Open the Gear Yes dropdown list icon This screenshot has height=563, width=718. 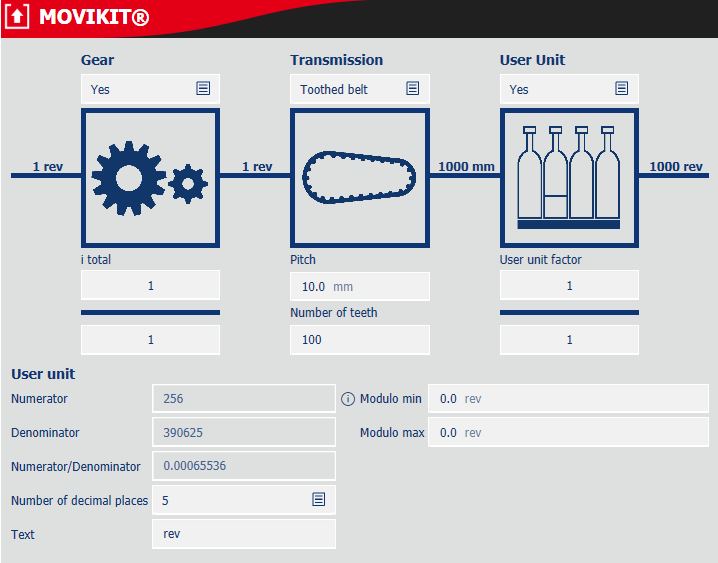pos(203,88)
